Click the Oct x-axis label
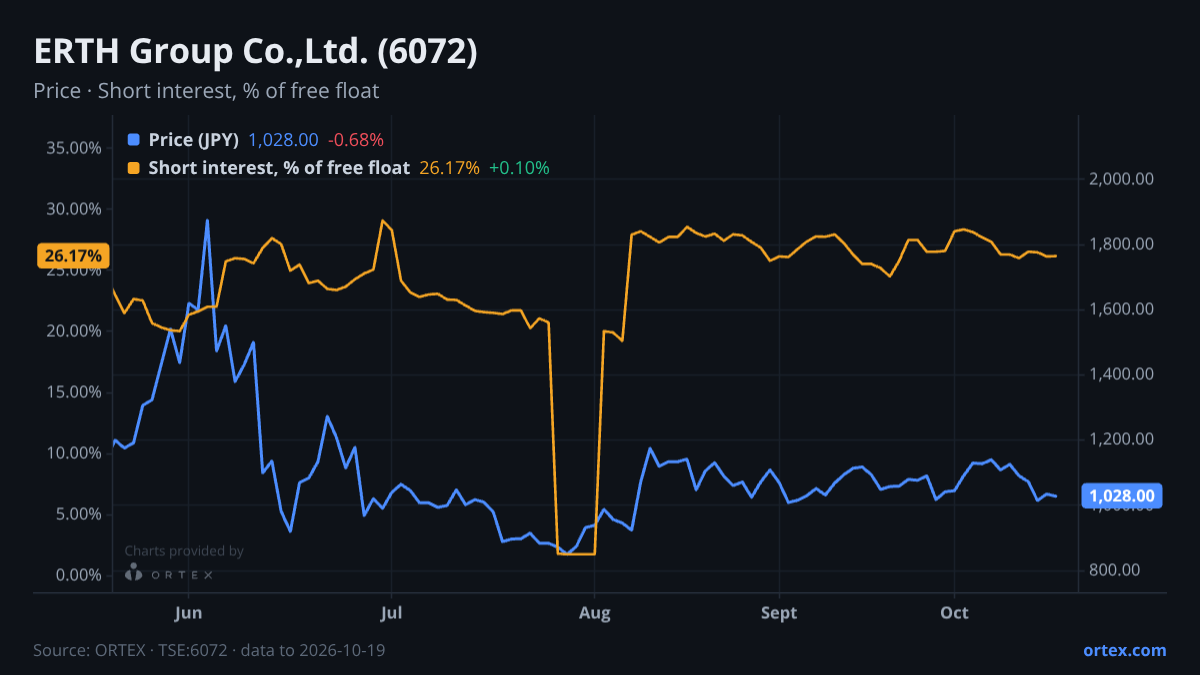This screenshot has width=1200, height=675. pos(955,613)
